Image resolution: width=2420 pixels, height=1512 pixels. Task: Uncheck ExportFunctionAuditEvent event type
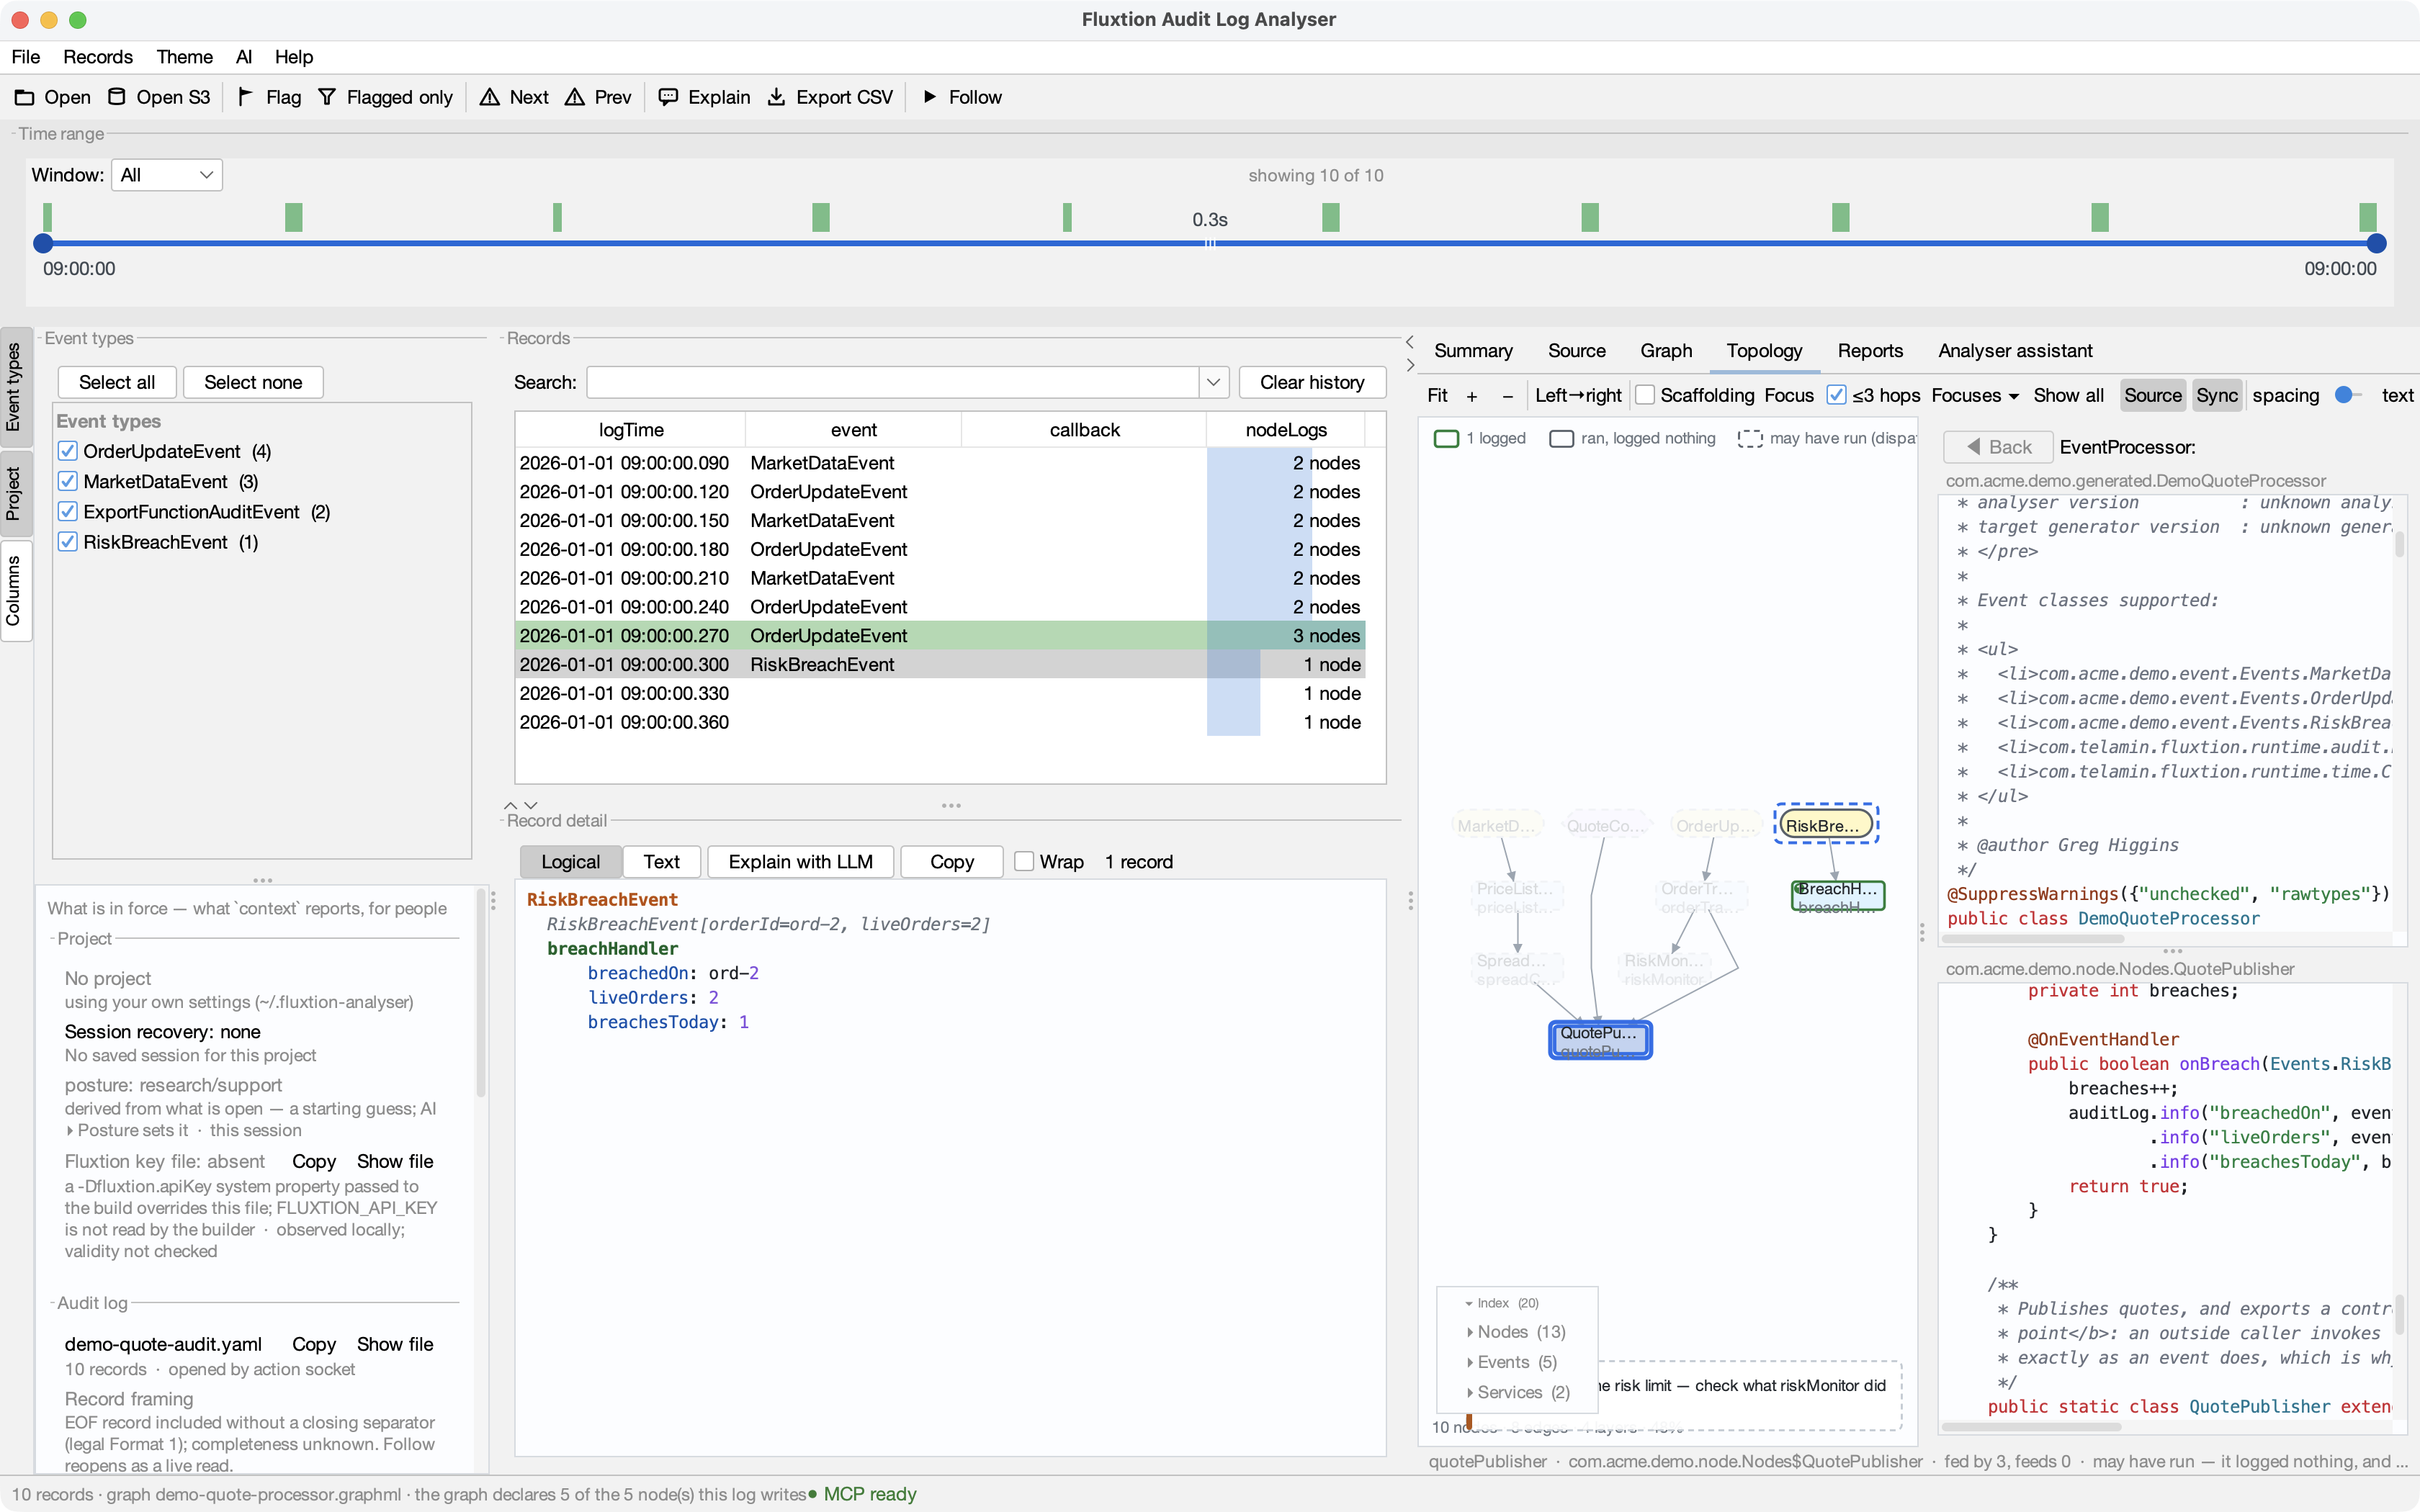coord(68,511)
